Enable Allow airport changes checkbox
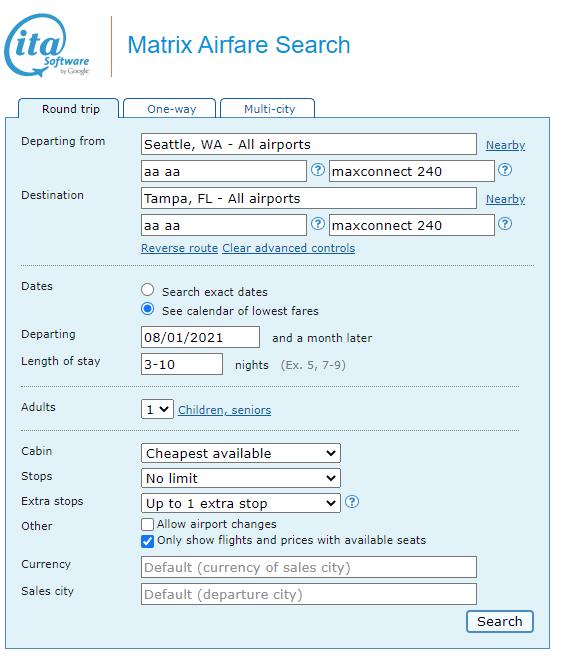Viewport: 569px width, 667px height. (148, 524)
